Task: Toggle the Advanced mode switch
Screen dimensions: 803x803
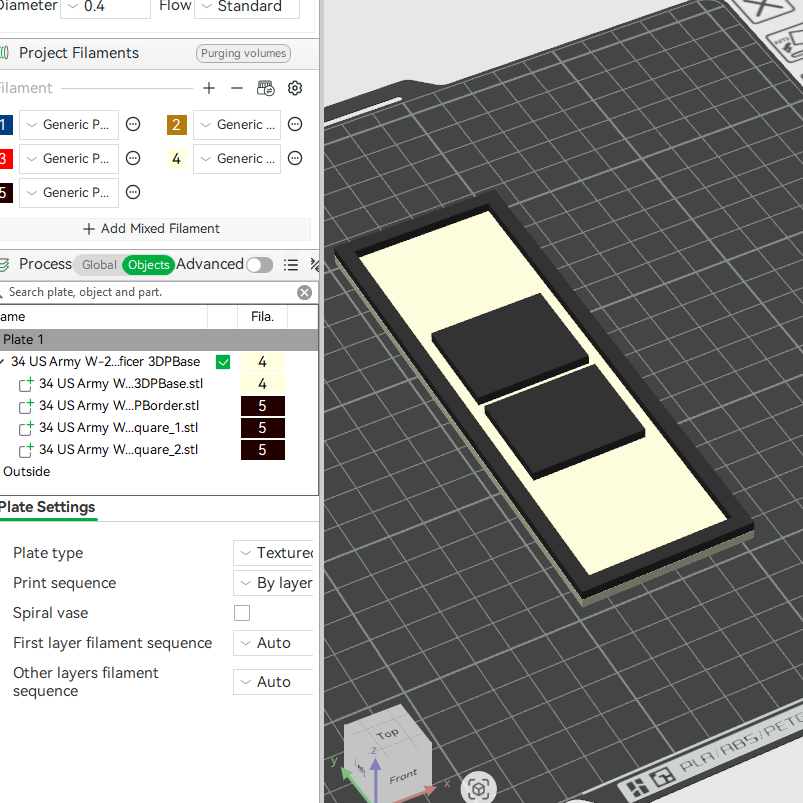Action: (x=259, y=265)
